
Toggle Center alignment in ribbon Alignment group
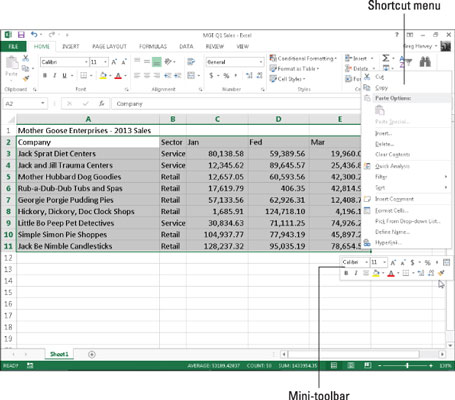pos(147,76)
